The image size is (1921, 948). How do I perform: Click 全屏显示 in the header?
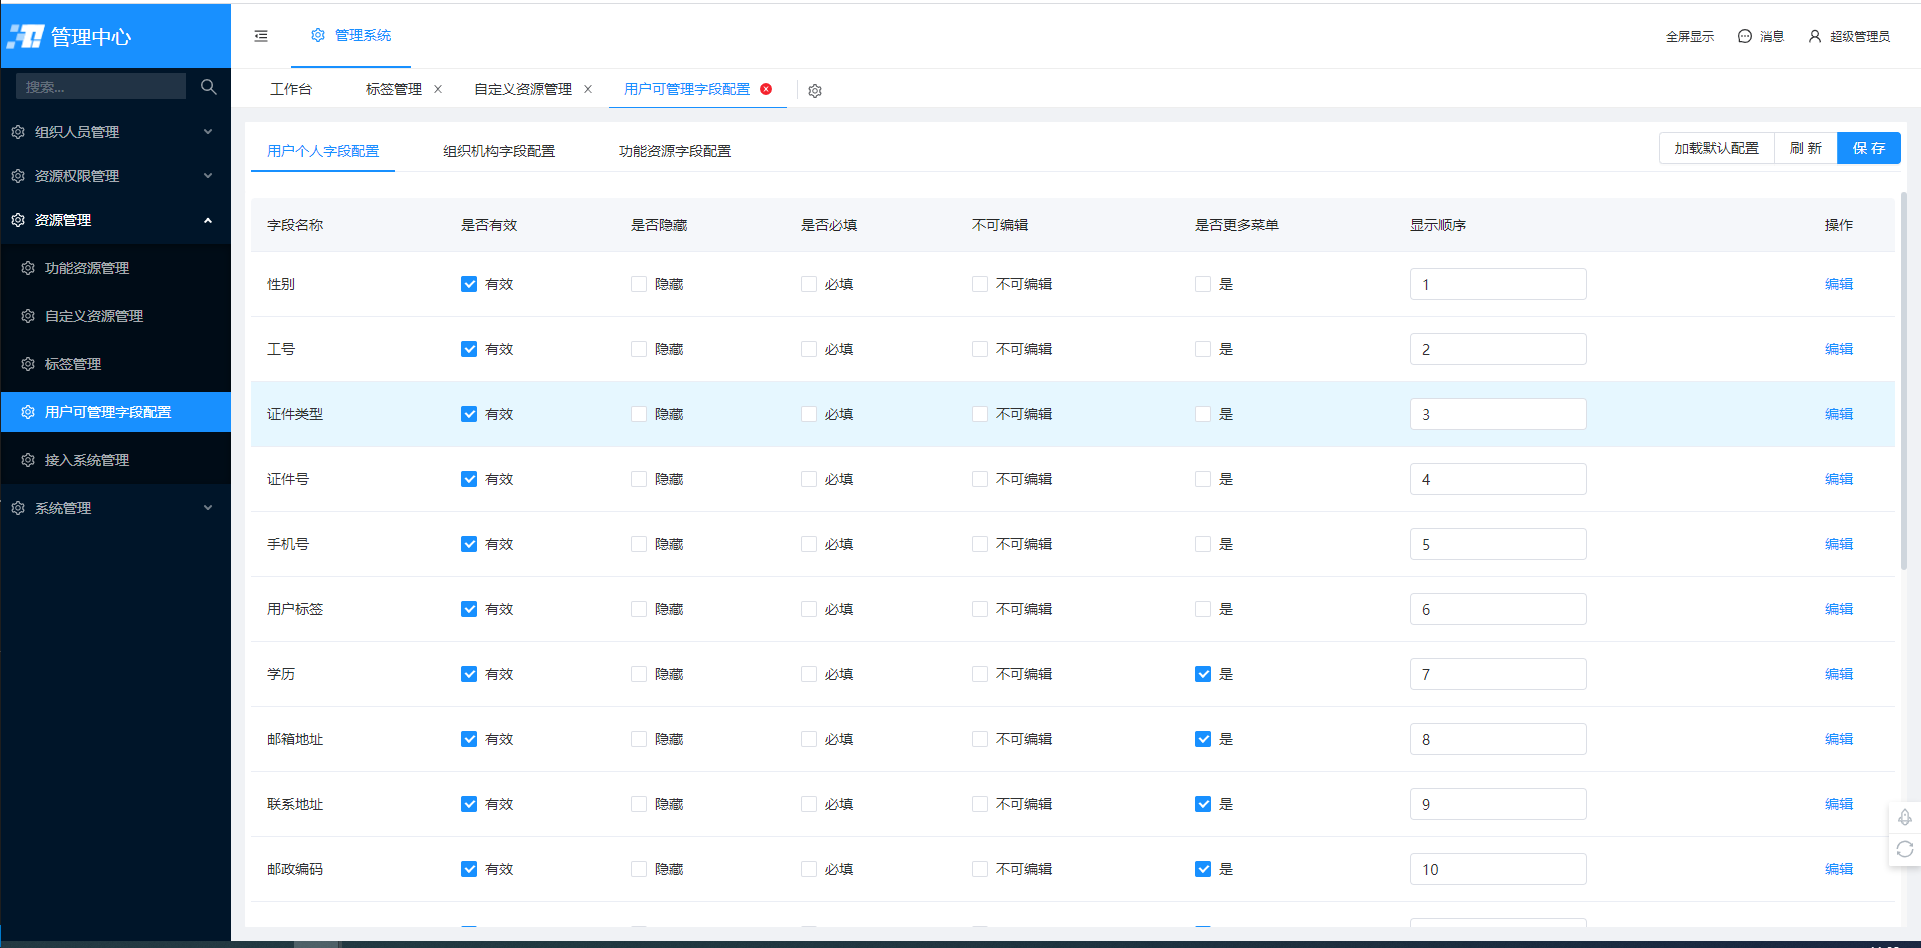1690,36
